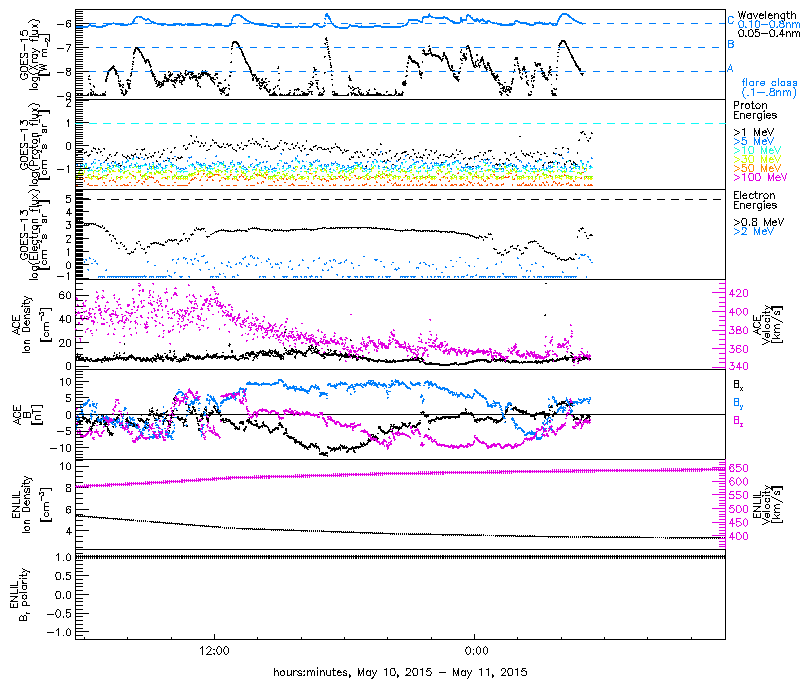Viewport: 800px width, 680px height.
Task: Click the X-ray flare peak just after 12:00
Action: coord(235,43)
